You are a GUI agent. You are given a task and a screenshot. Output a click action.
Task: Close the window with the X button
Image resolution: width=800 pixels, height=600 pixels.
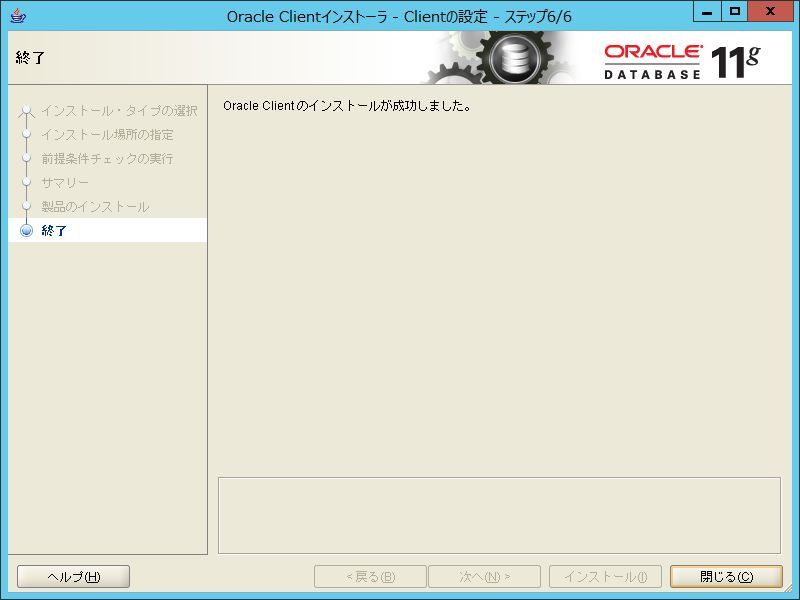tap(770, 11)
